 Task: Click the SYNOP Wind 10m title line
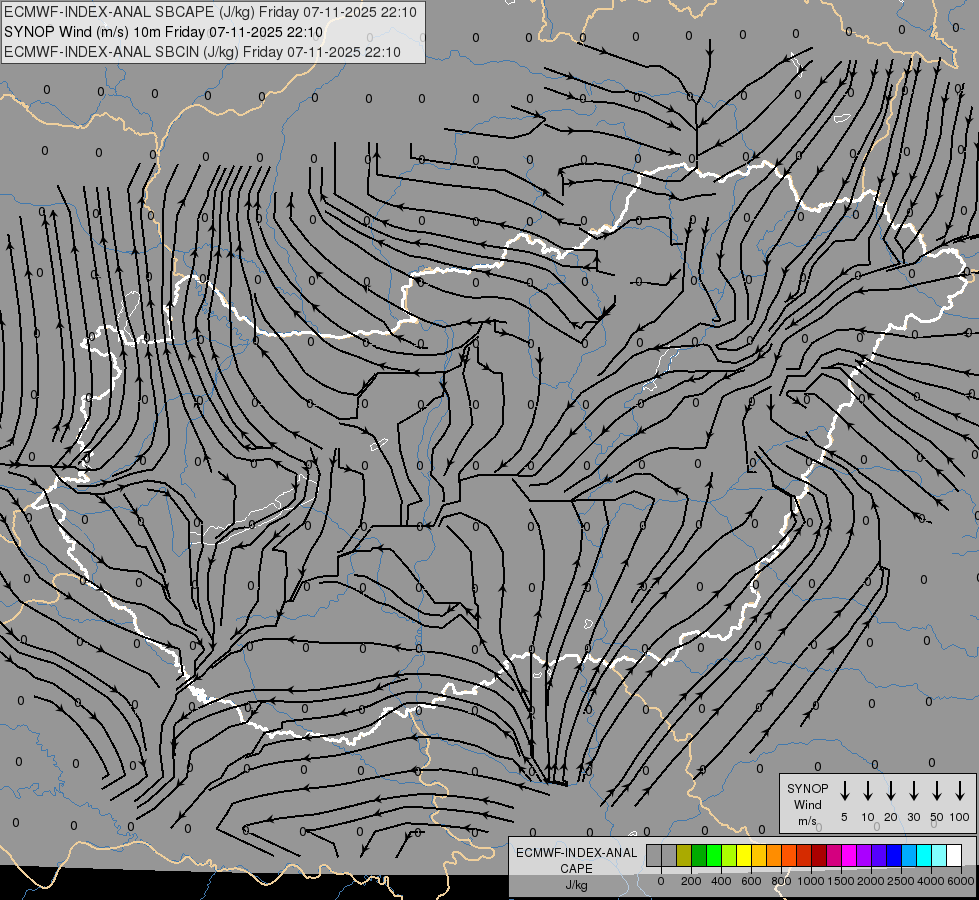(164, 32)
